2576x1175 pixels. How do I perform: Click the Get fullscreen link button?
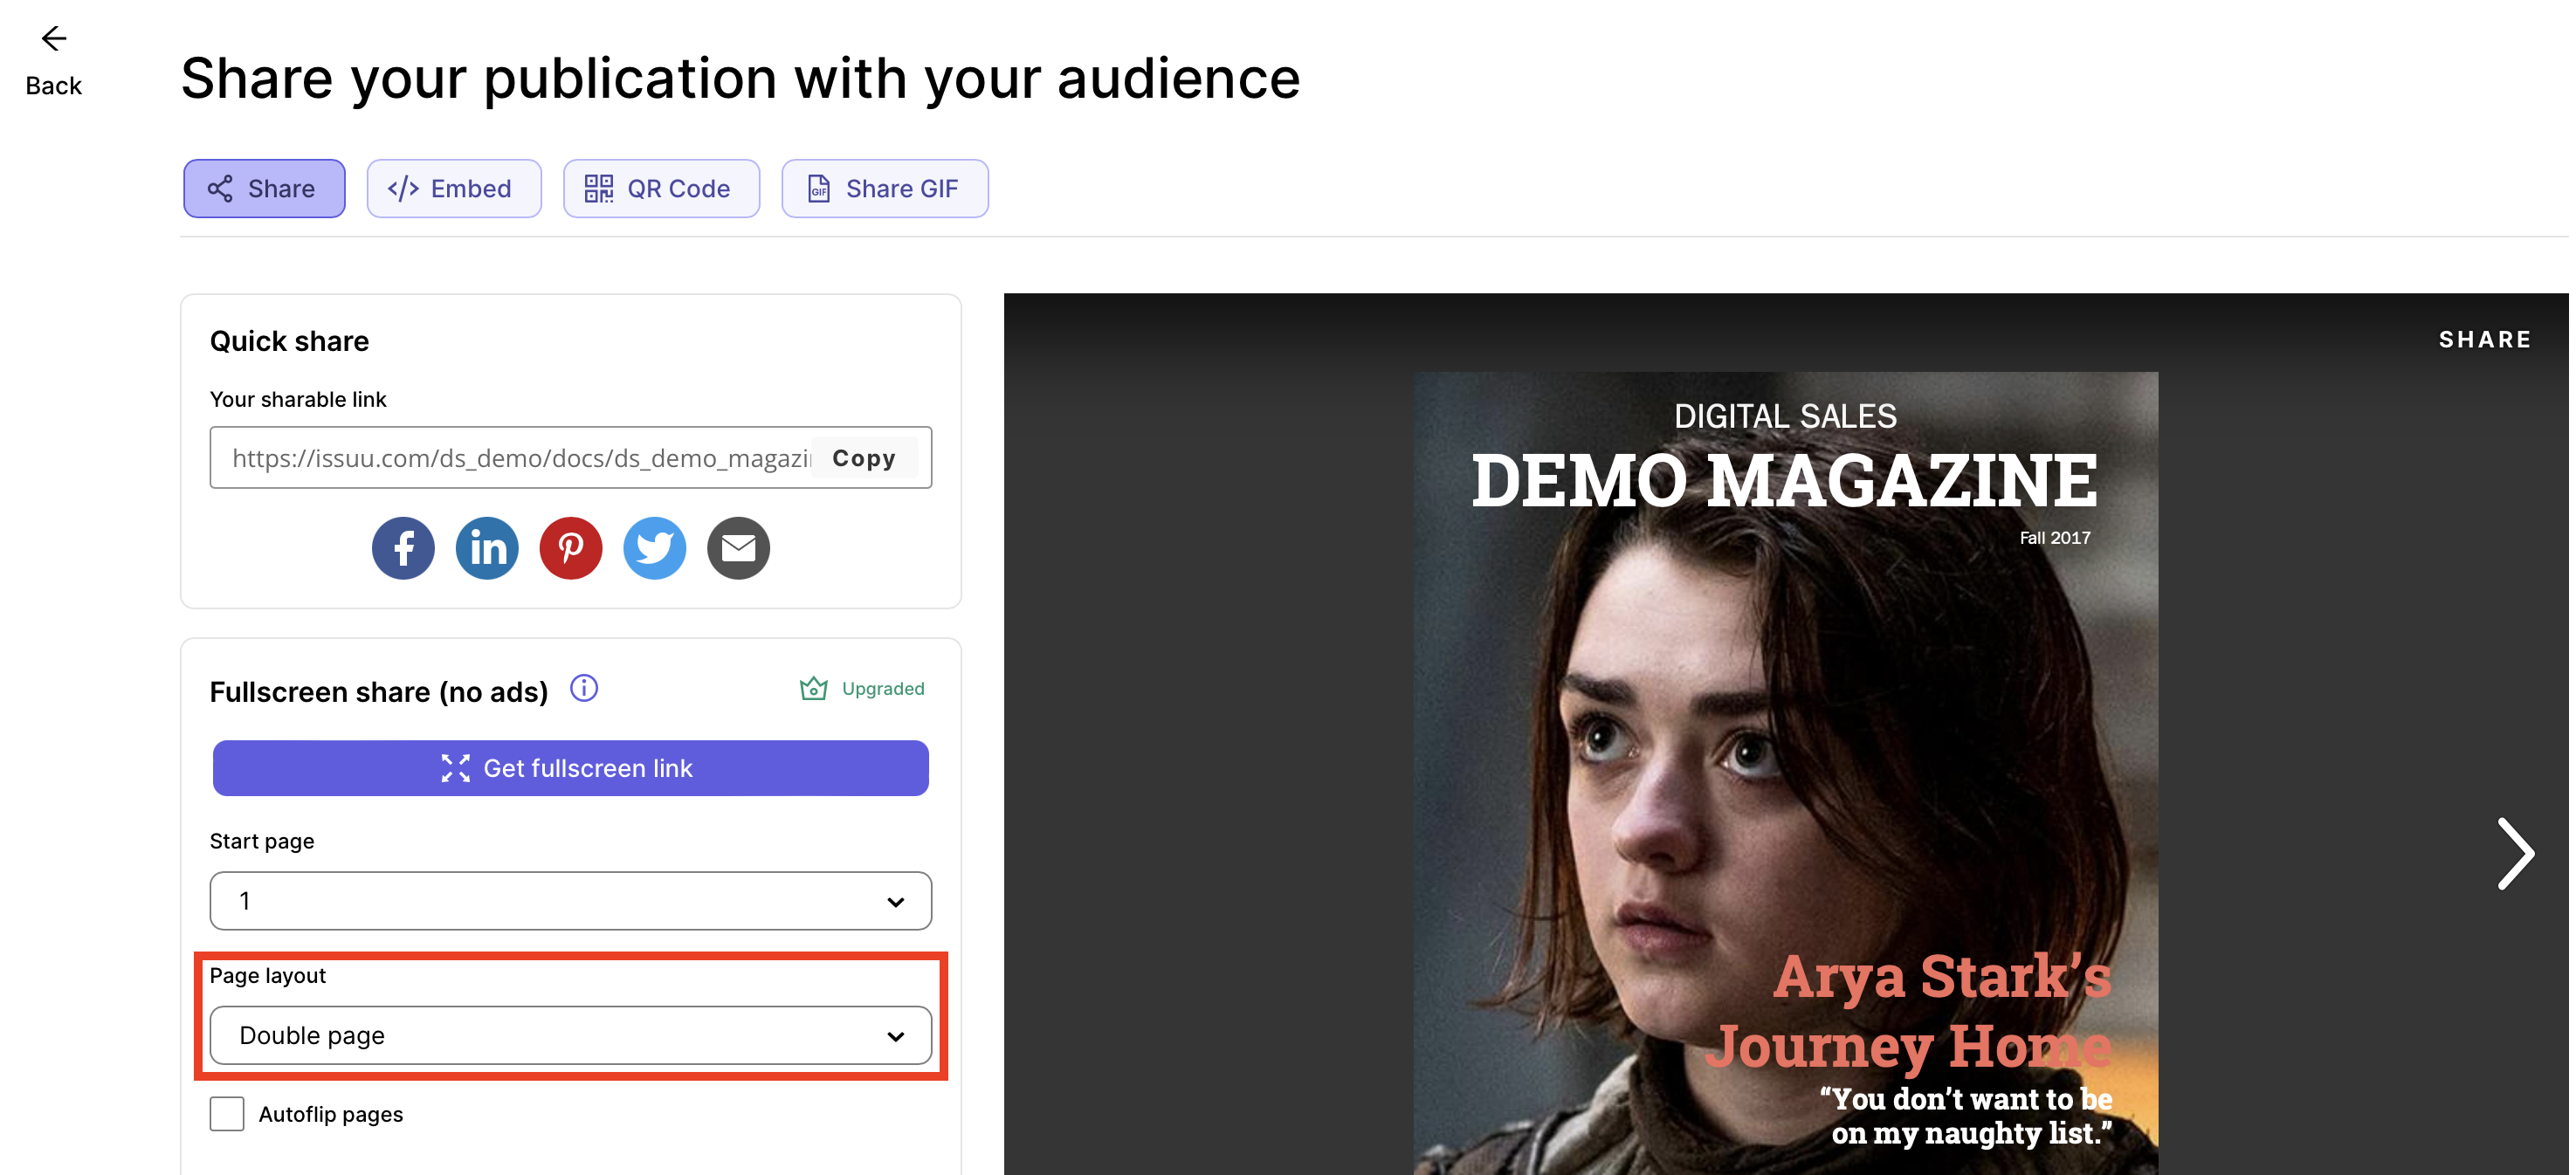coord(570,768)
